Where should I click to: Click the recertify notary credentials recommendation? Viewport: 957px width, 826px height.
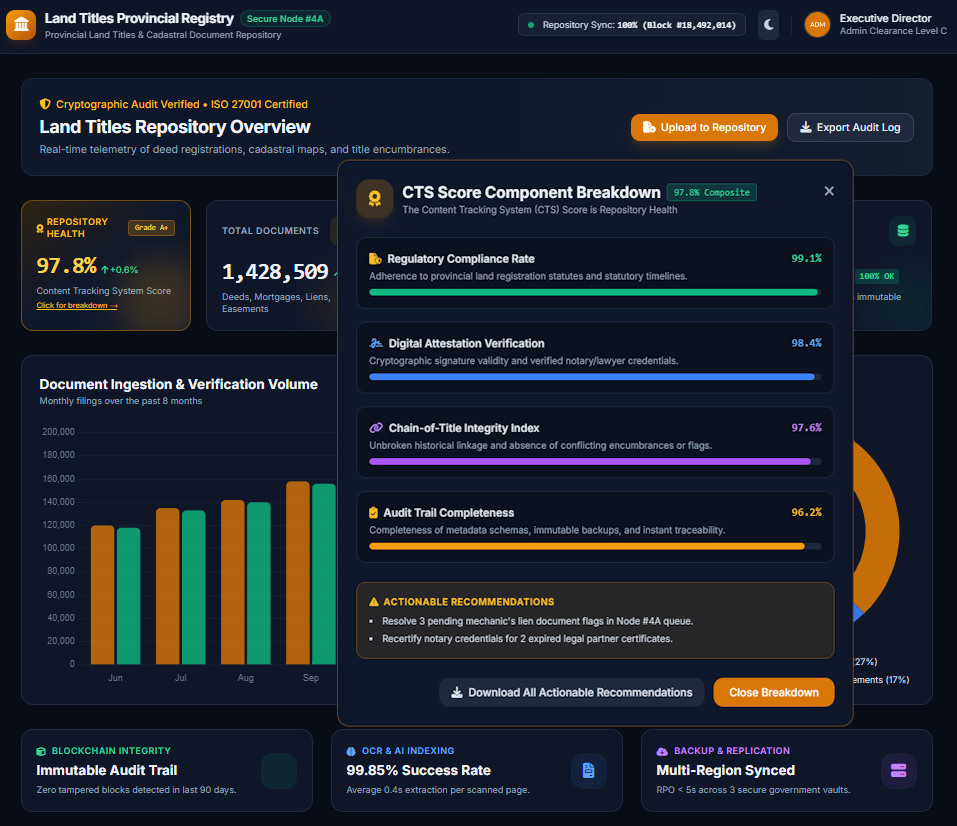click(527, 639)
